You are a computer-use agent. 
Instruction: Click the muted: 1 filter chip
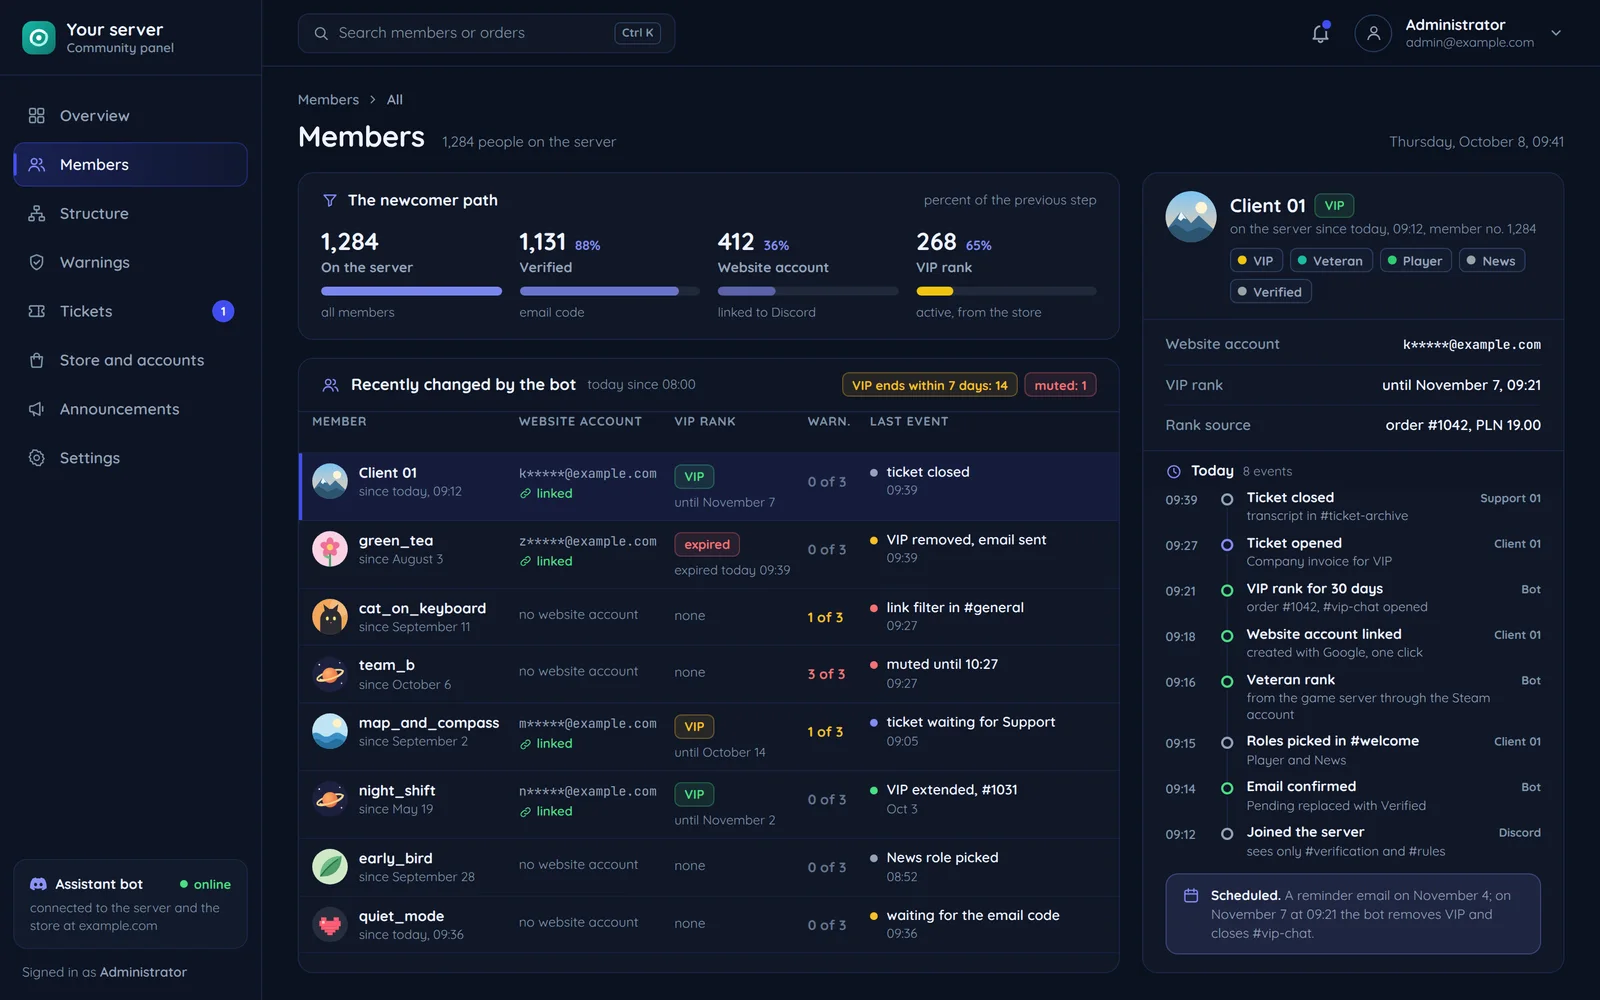click(x=1060, y=385)
